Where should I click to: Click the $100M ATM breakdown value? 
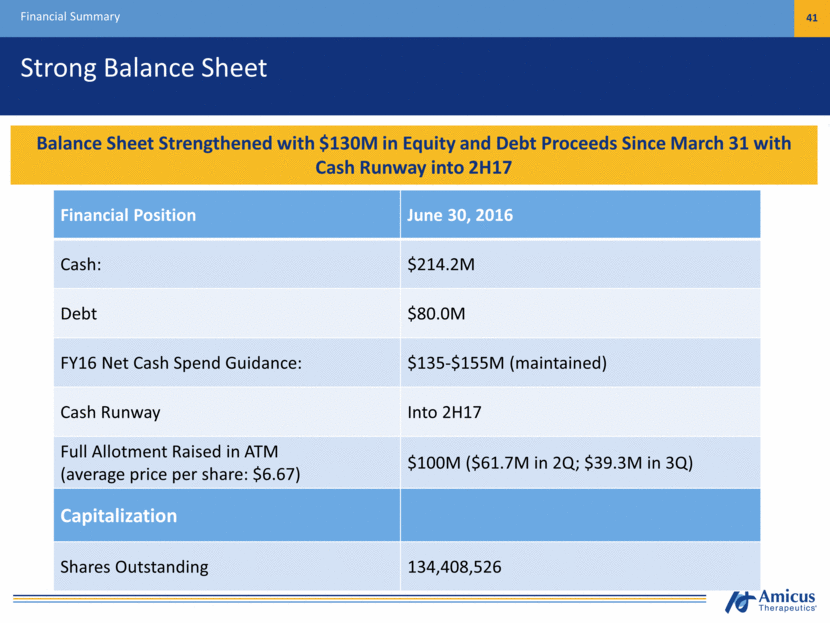(x=550, y=463)
